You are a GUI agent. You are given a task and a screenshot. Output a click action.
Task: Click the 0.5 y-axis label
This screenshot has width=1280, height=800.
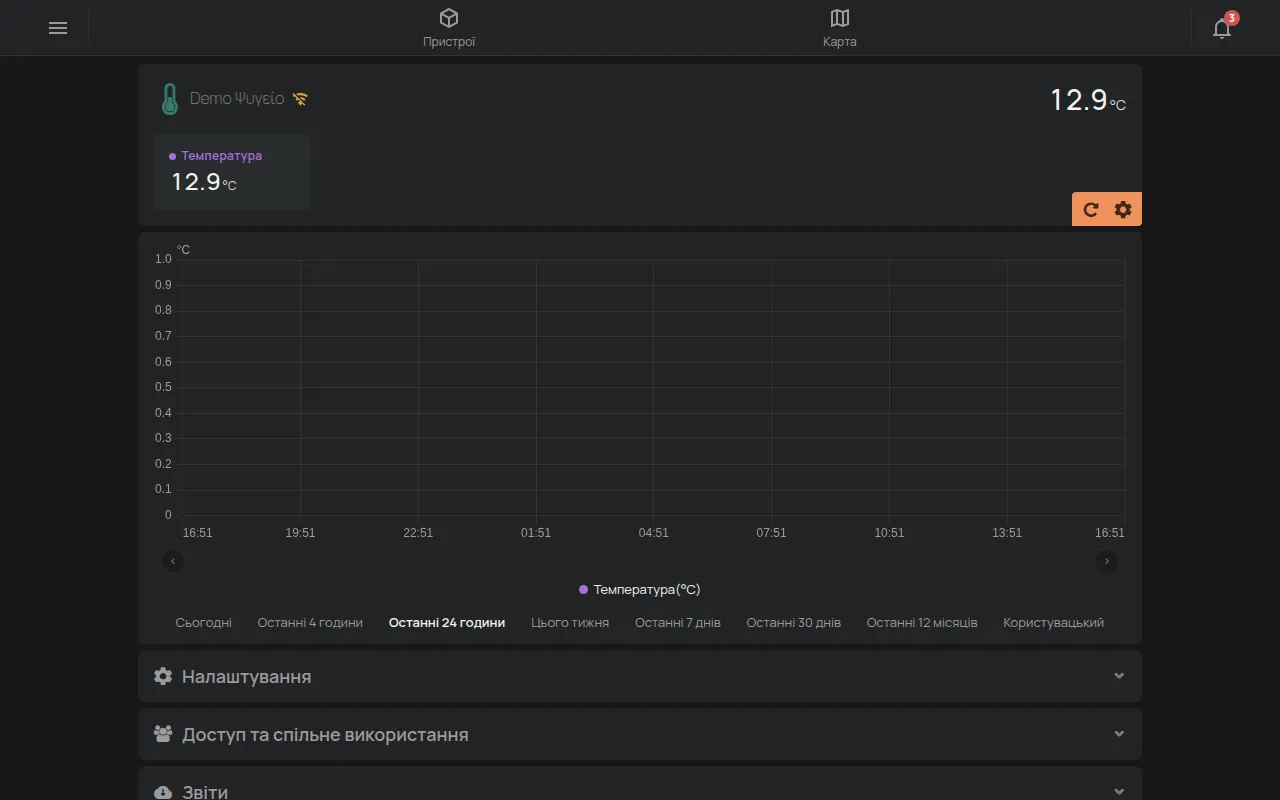[x=163, y=387]
